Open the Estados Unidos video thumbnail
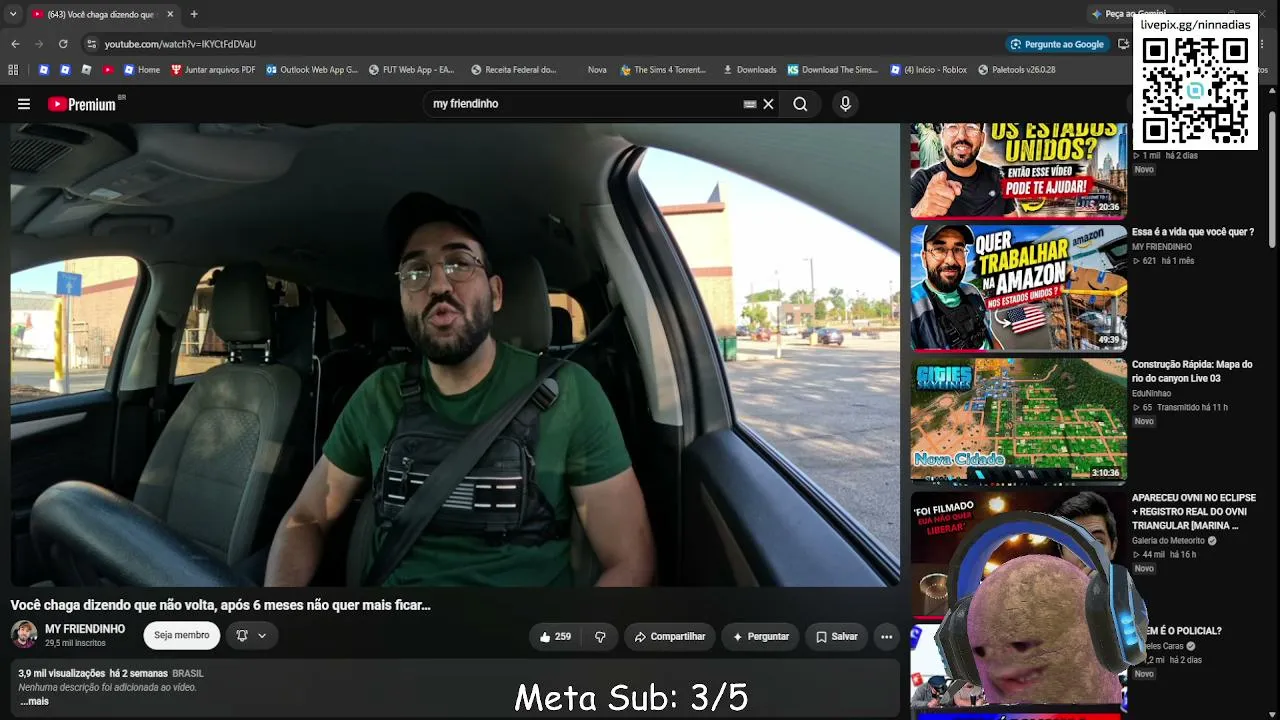 click(x=1019, y=170)
